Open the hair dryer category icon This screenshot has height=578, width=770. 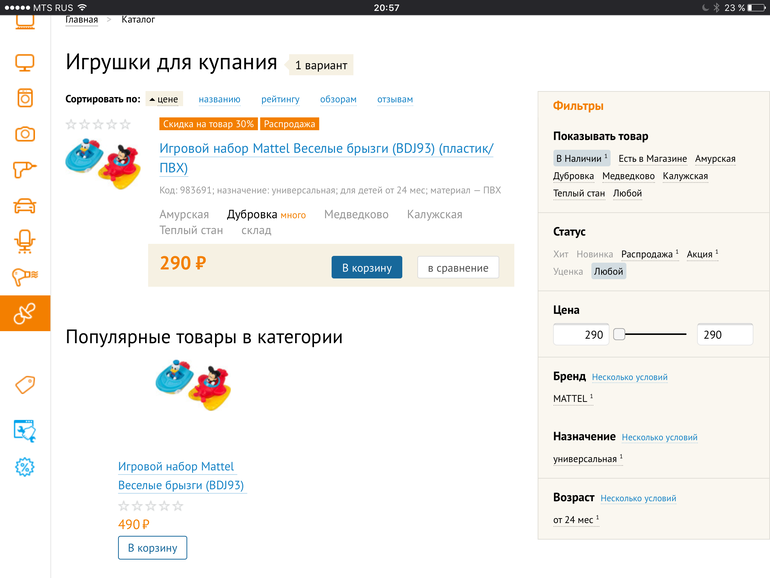click(x=25, y=277)
